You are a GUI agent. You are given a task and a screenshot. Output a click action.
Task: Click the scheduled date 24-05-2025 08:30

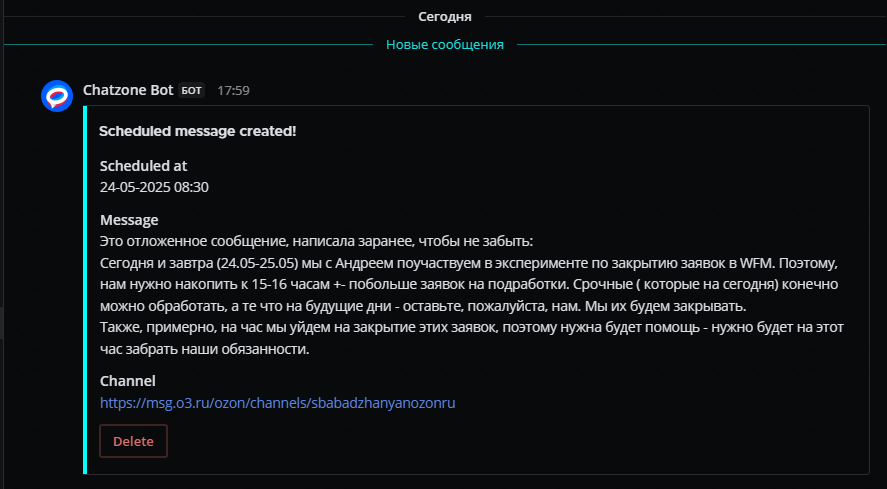(x=154, y=187)
